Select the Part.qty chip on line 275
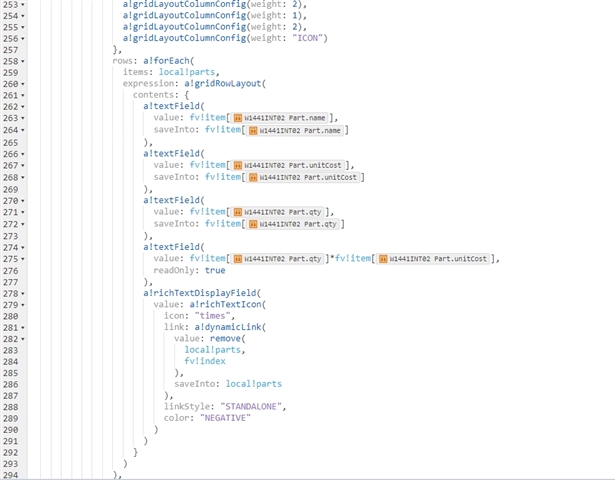The height and width of the screenshot is (480, 615). (278, 259)
